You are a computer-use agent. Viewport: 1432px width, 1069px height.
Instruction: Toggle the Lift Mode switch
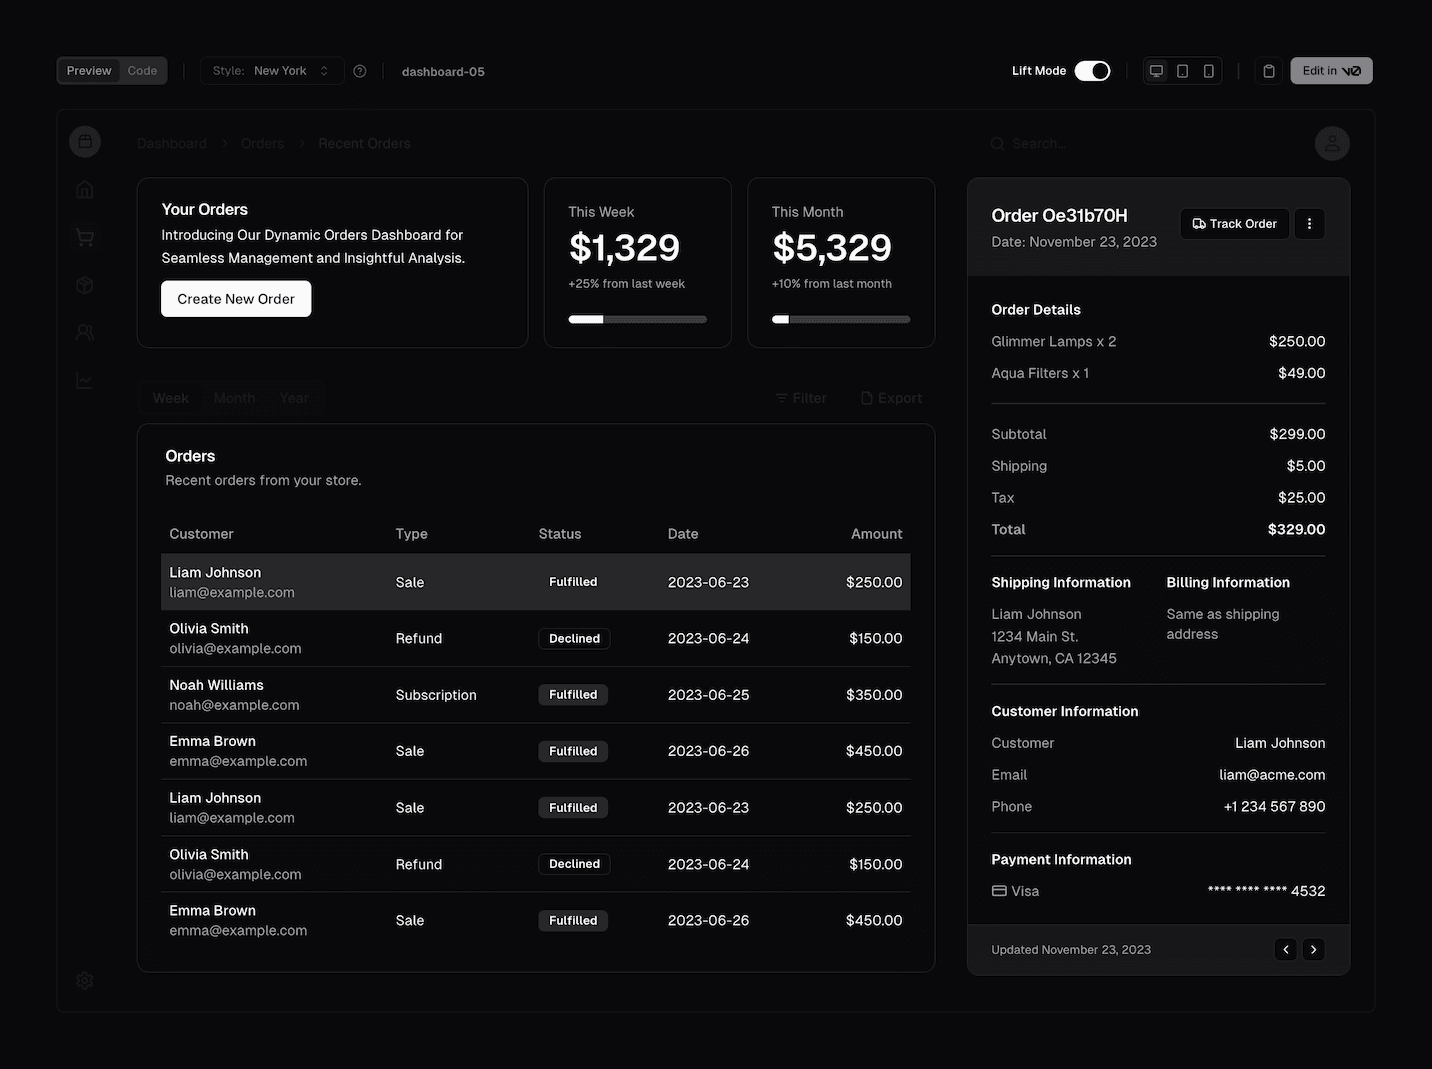(1092, 71)
